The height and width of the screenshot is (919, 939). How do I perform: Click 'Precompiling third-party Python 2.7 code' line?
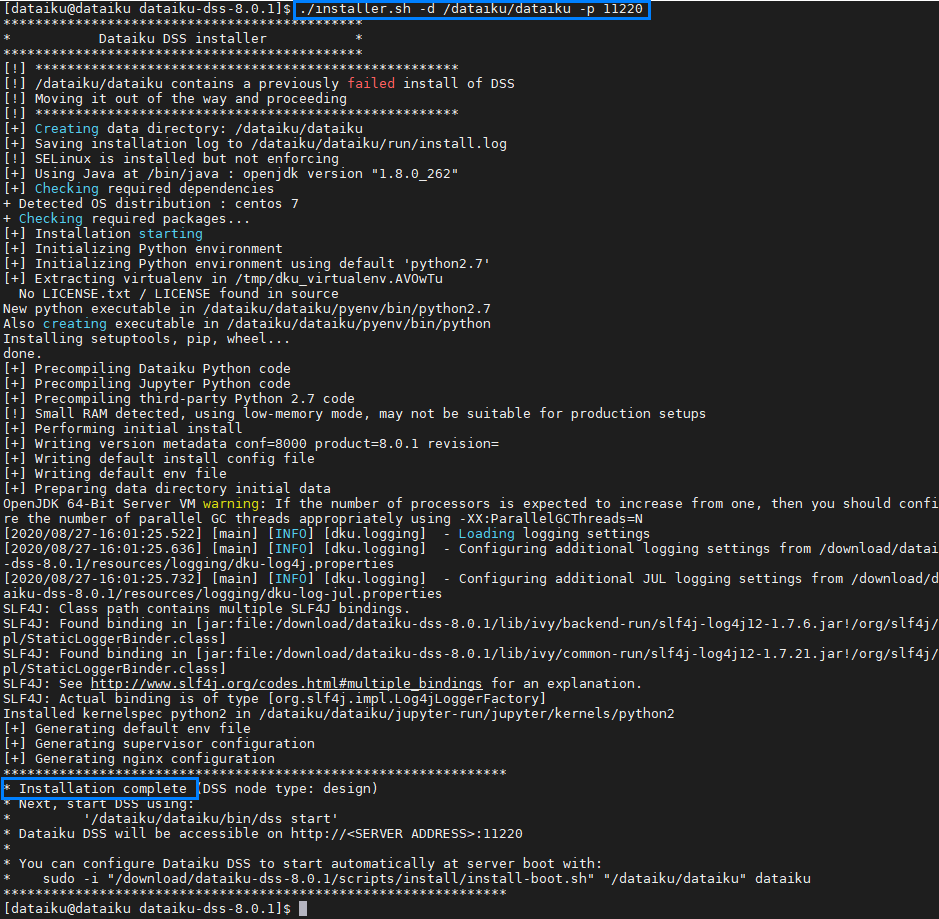pos(179,398)
